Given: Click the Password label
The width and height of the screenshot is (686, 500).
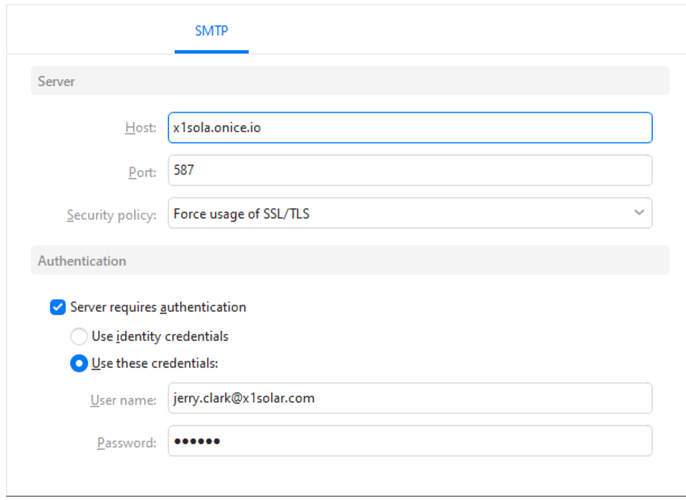Looking at the screenshot, I should [127, 442].
